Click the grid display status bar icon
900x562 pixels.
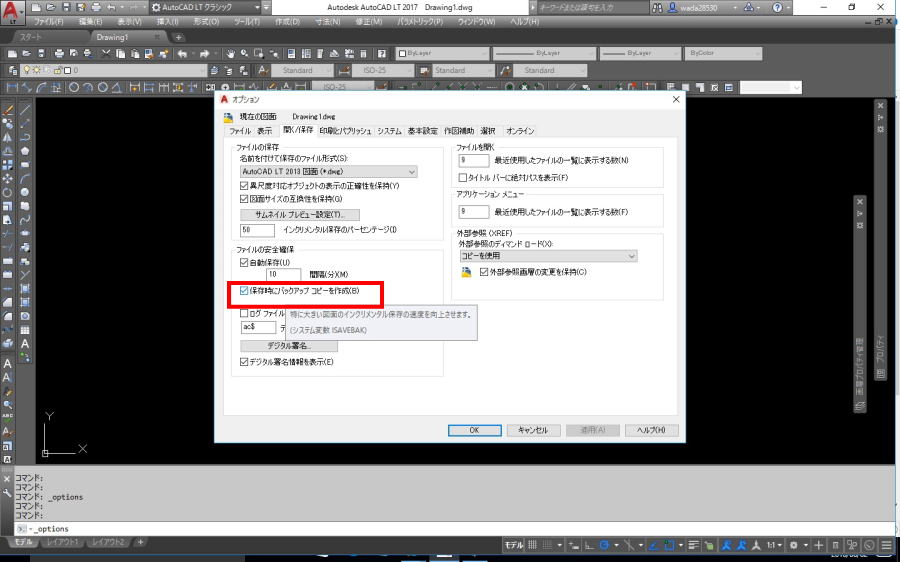coord(532,545)
